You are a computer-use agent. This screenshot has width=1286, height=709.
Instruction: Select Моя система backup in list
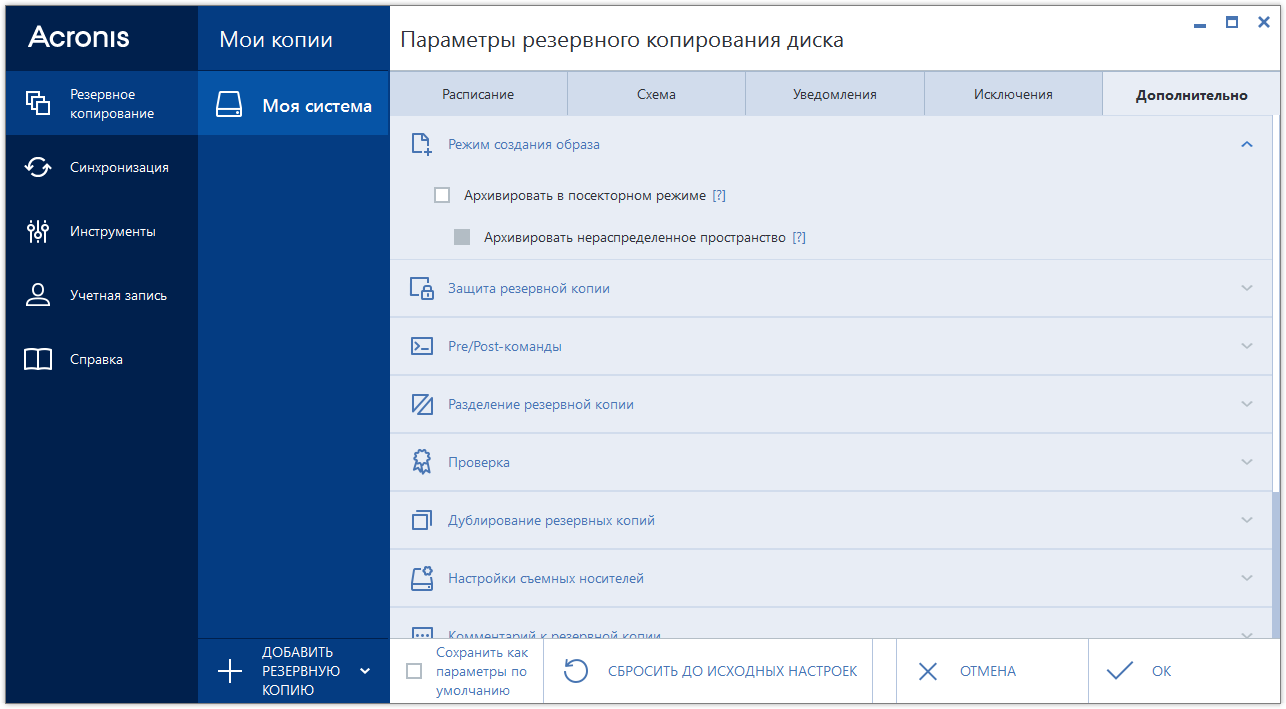[293, 105]
